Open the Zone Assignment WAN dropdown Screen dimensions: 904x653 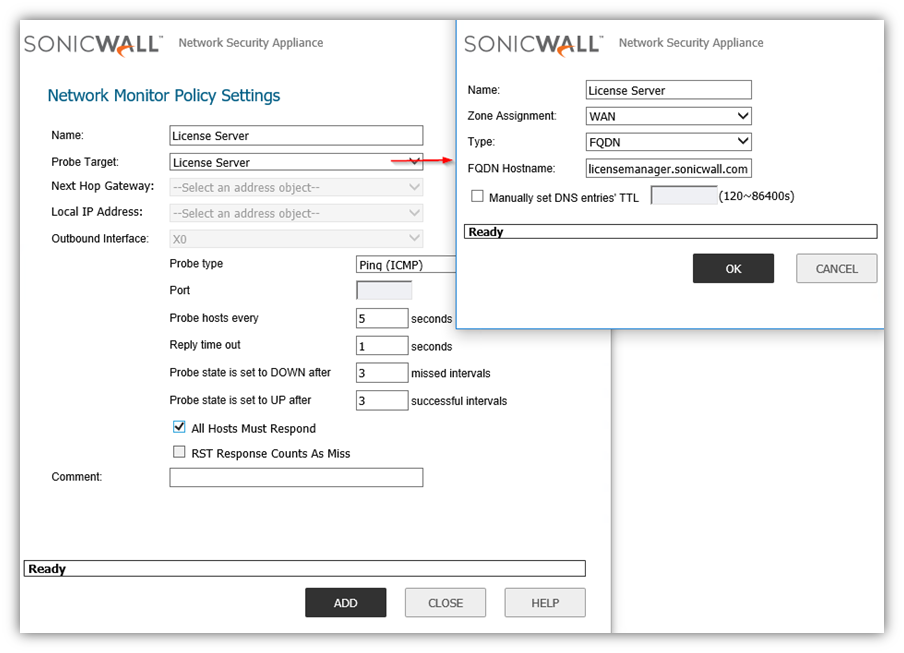click(669, 116)
